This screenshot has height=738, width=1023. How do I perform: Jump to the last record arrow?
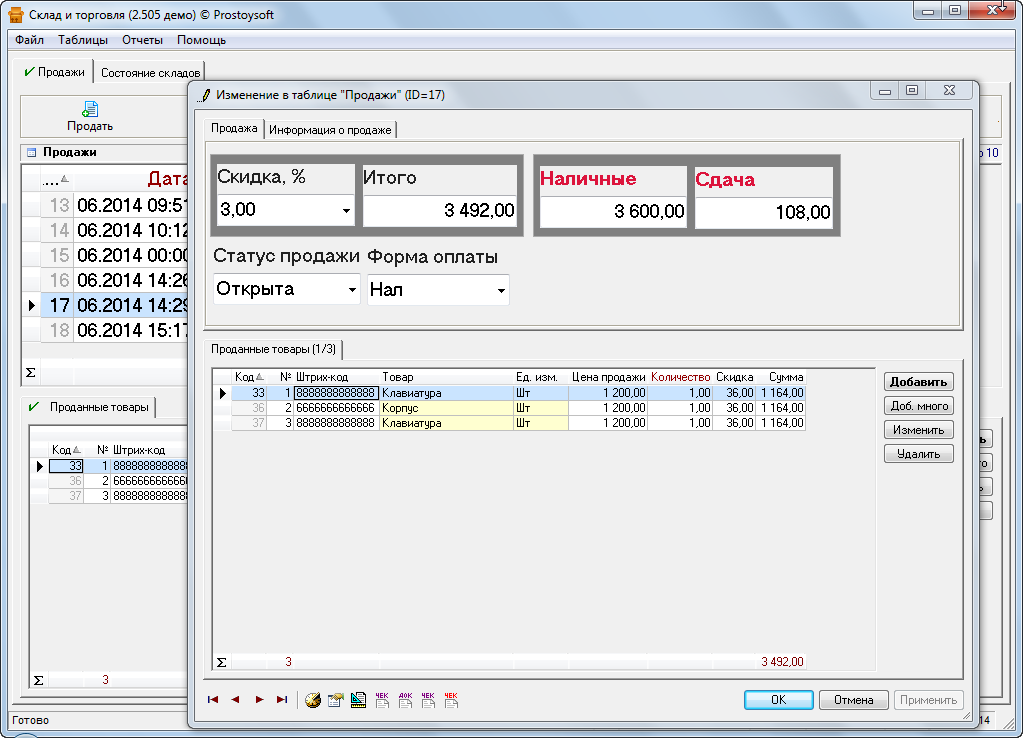coord(282,700)
